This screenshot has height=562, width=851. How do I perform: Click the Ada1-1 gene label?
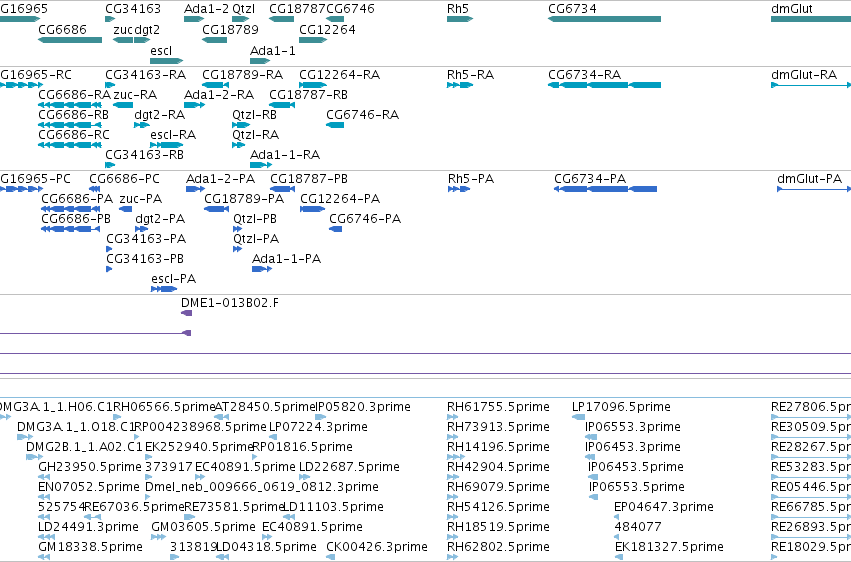(x=272, y=51)
